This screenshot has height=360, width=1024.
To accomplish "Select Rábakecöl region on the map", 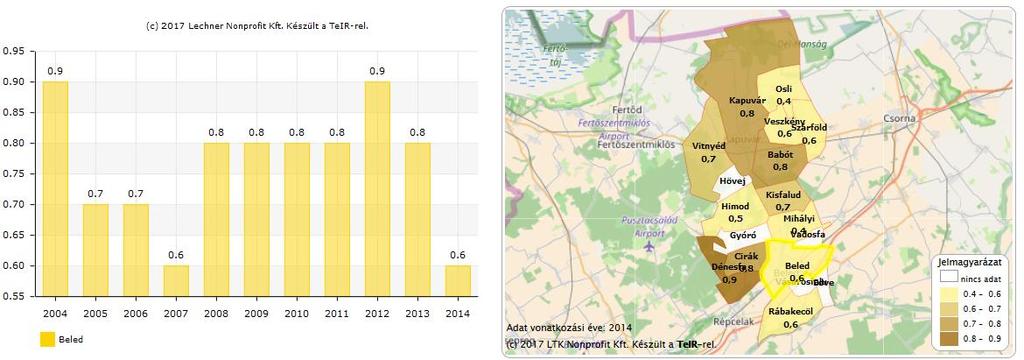I will [790, 318].
